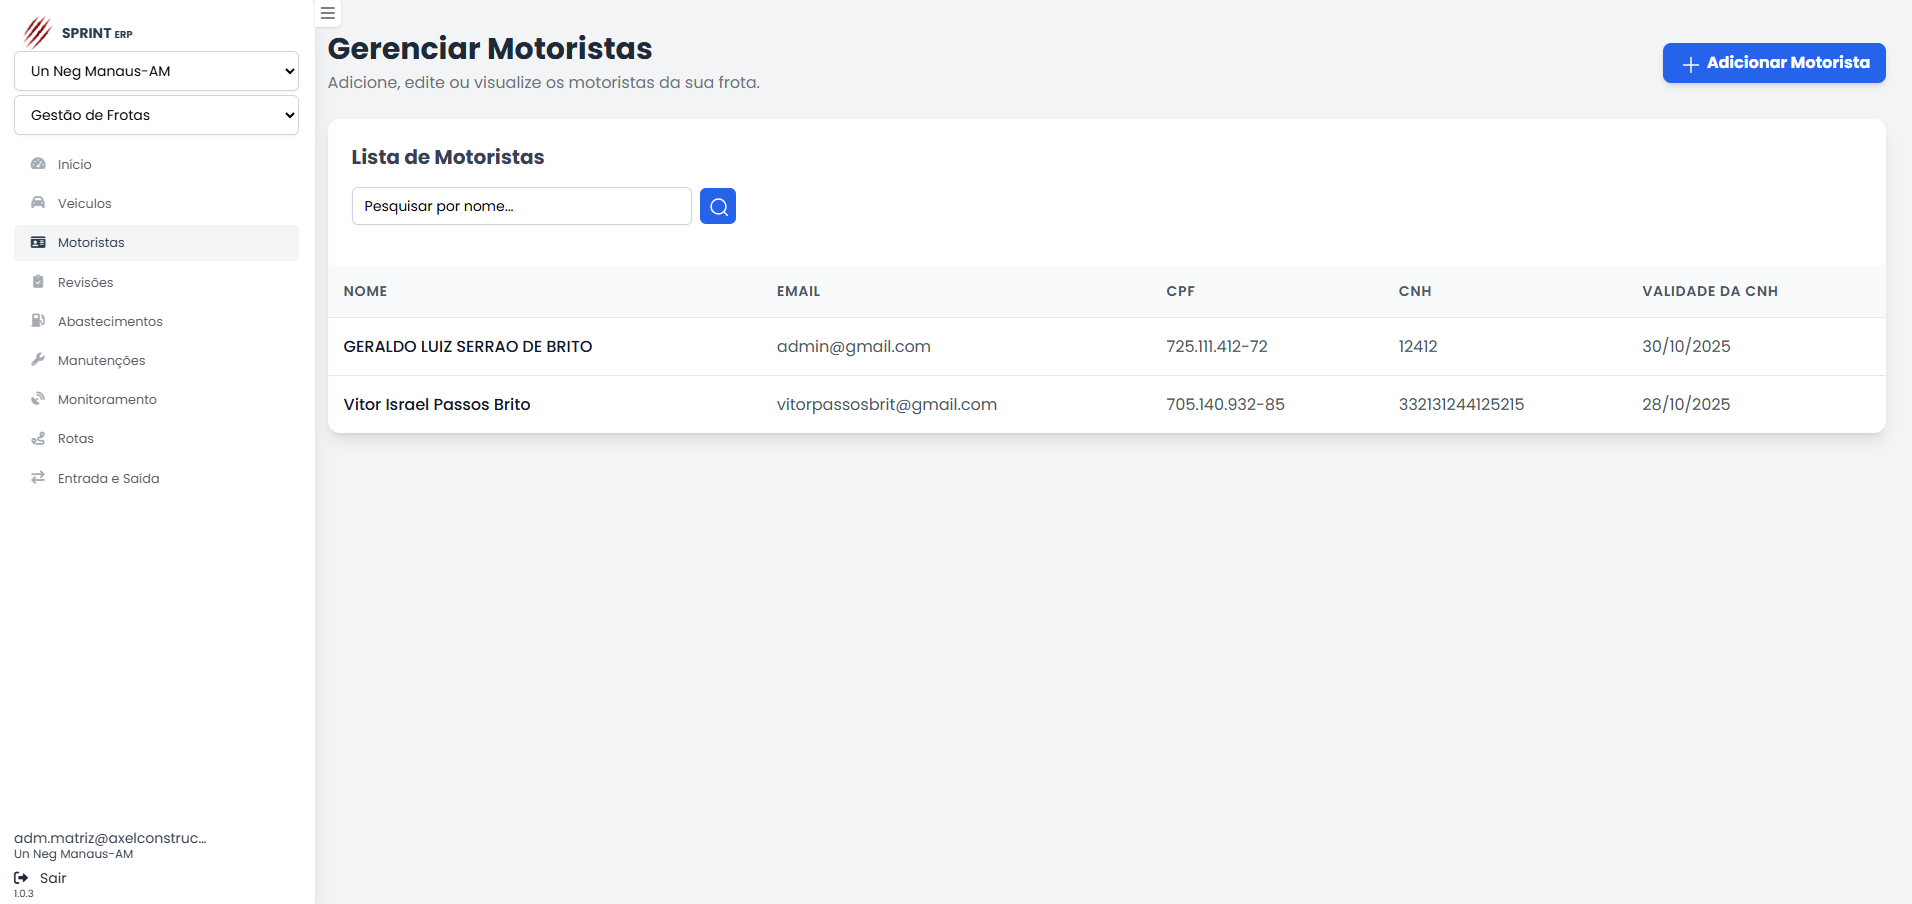Image resolution: width=1912 pixels, height=904 pixels.
Task: Click the Pesquisar por nome search field
Action: coord(521,206)
